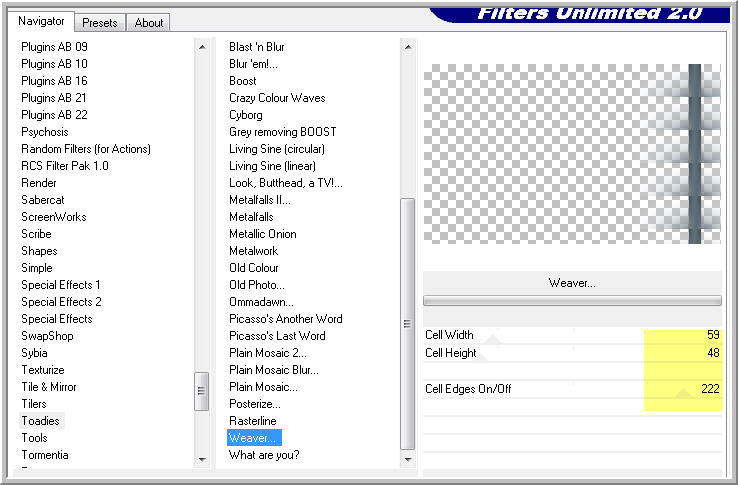Click the category list scroll-down arrow
The height and width of the screenshot is (485, 738).
pos(202,459)
